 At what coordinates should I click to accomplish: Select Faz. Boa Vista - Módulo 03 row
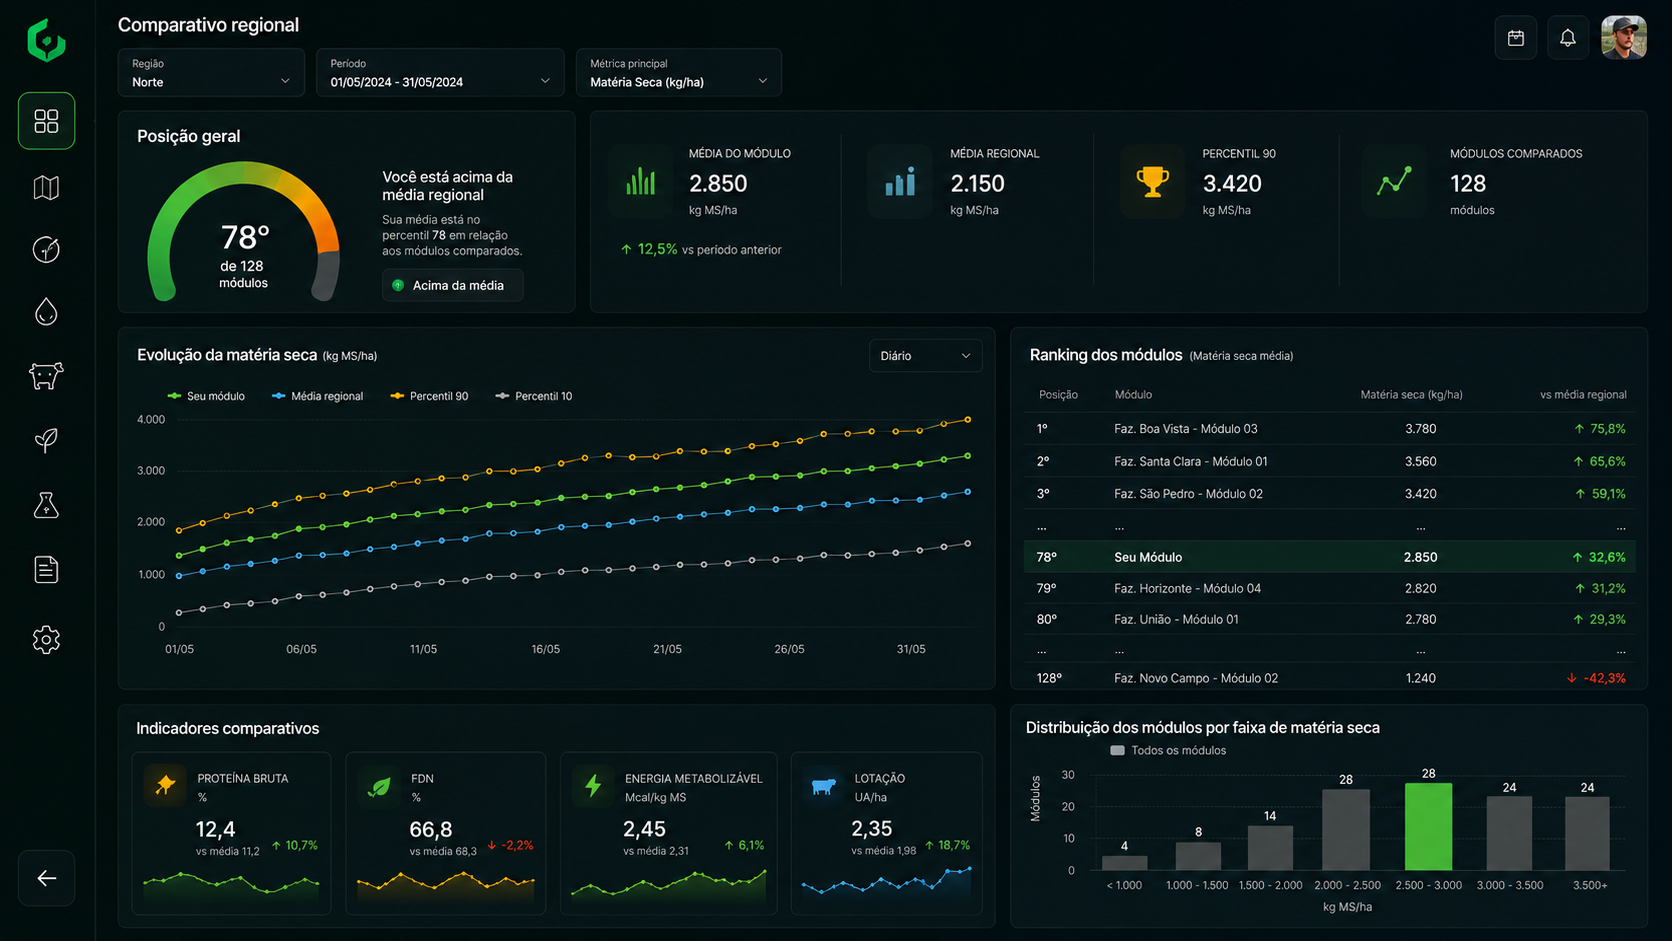pos(1330,429)
